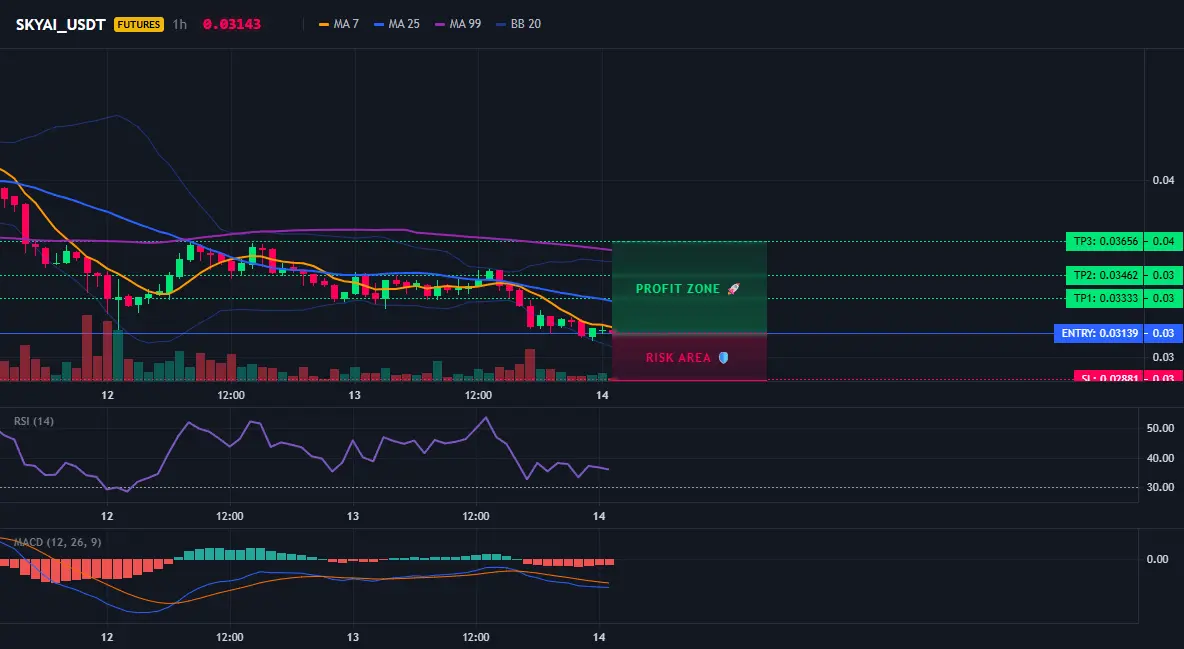Click the RISK AREA shield icon
This screenshot has height=649, width=1184.
click(723, 357)
